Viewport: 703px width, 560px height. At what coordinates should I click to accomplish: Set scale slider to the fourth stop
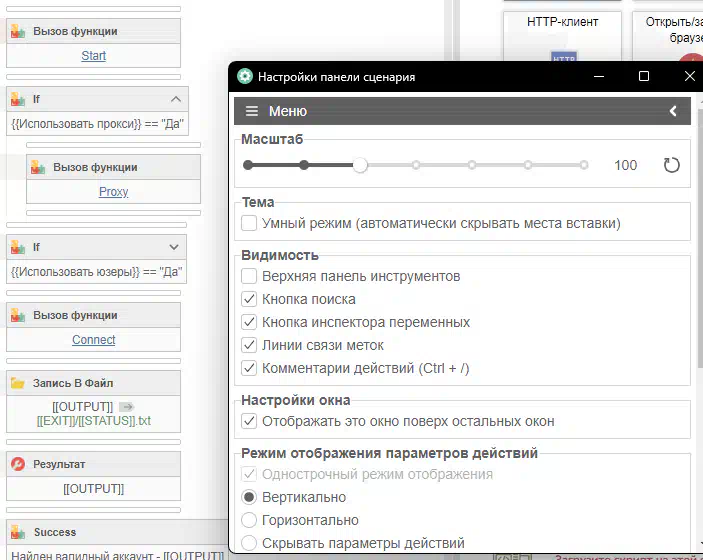coord(416,165)
